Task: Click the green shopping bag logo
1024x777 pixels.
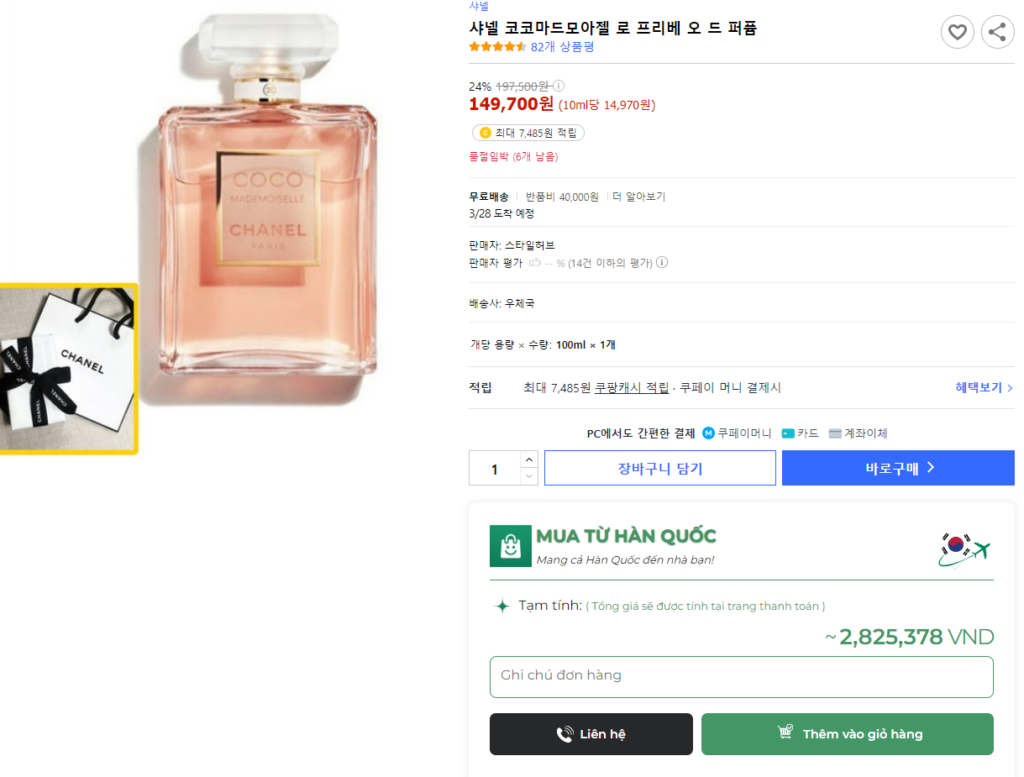Action: point(510,546)
